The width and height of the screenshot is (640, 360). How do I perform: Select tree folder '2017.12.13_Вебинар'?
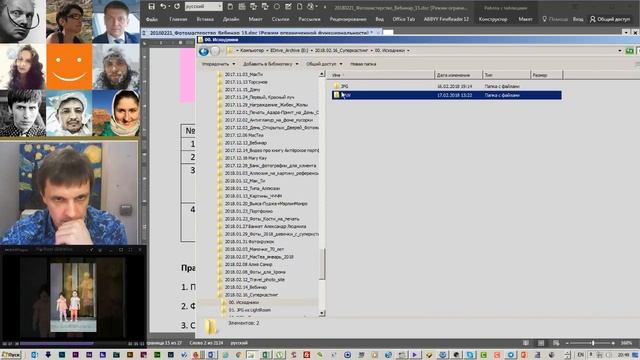pyautogui.click(x=245, y=143)
